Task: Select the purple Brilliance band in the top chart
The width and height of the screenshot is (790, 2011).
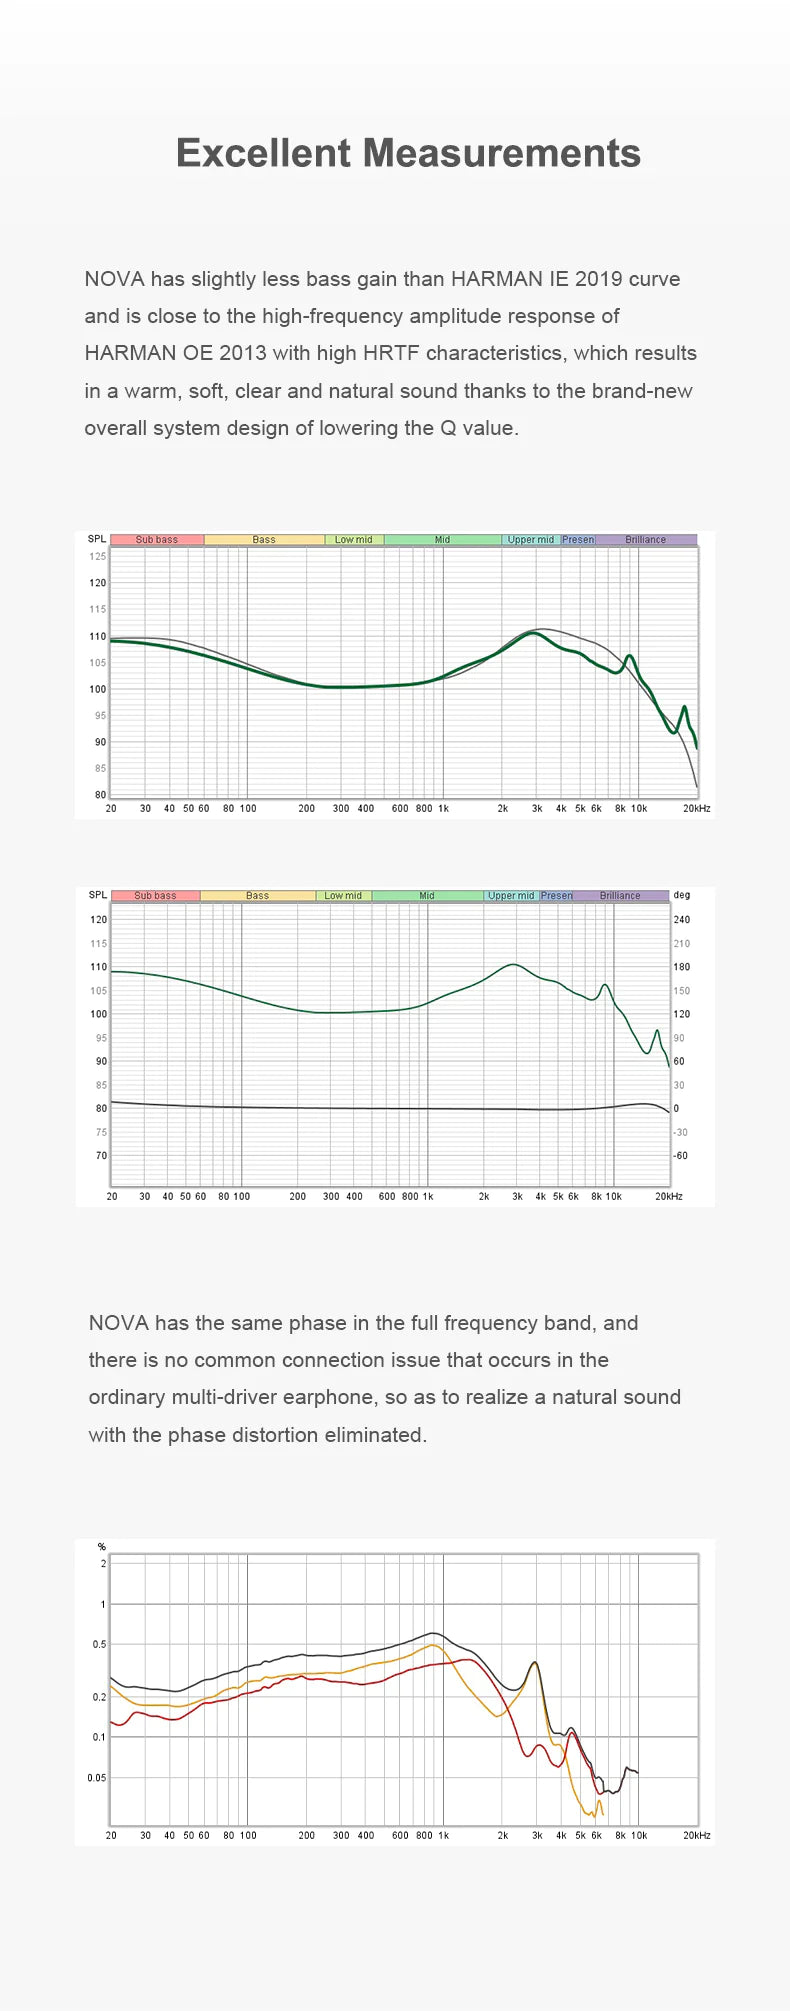Action: coord(646,540)
